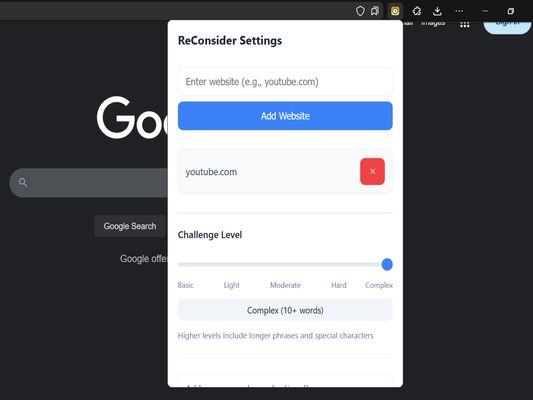
Task: Open the bookmarks icon in toolbar
Action: tap(375, 11)
